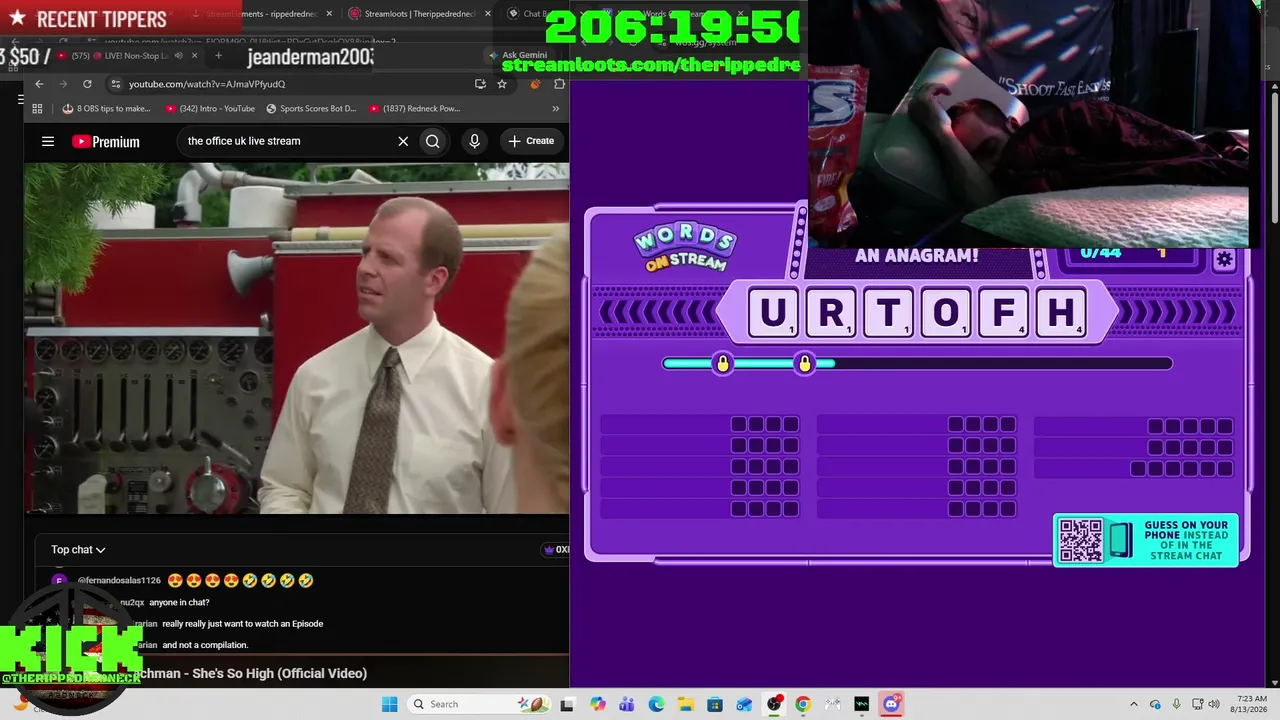Click the Ask Gemini button
The width and height of the screenshot is (1280, 720).
[x=518, y=55]
